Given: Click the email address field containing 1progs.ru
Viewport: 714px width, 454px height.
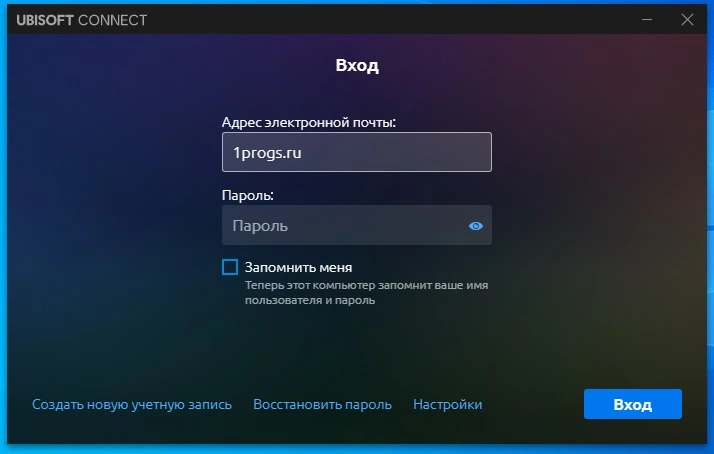Looking at the screenshot, I should click(x=357, y=152).
